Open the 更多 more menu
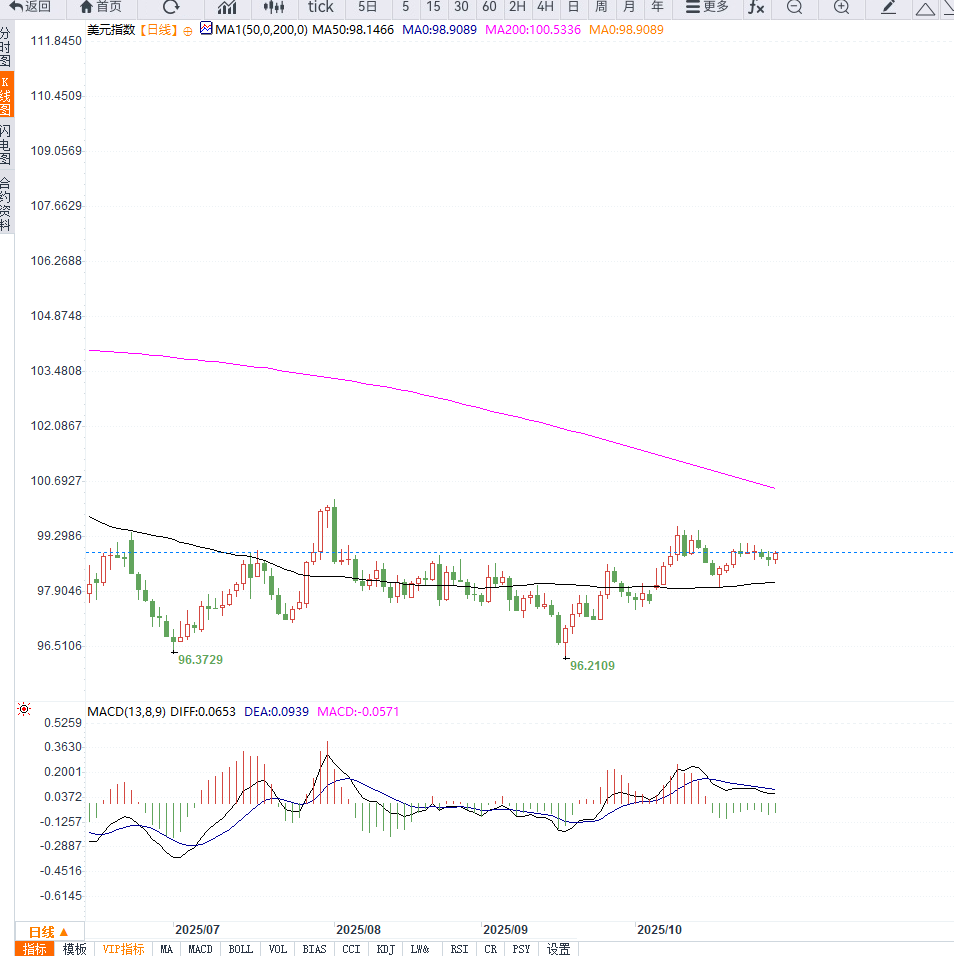 tap(707, 7)
